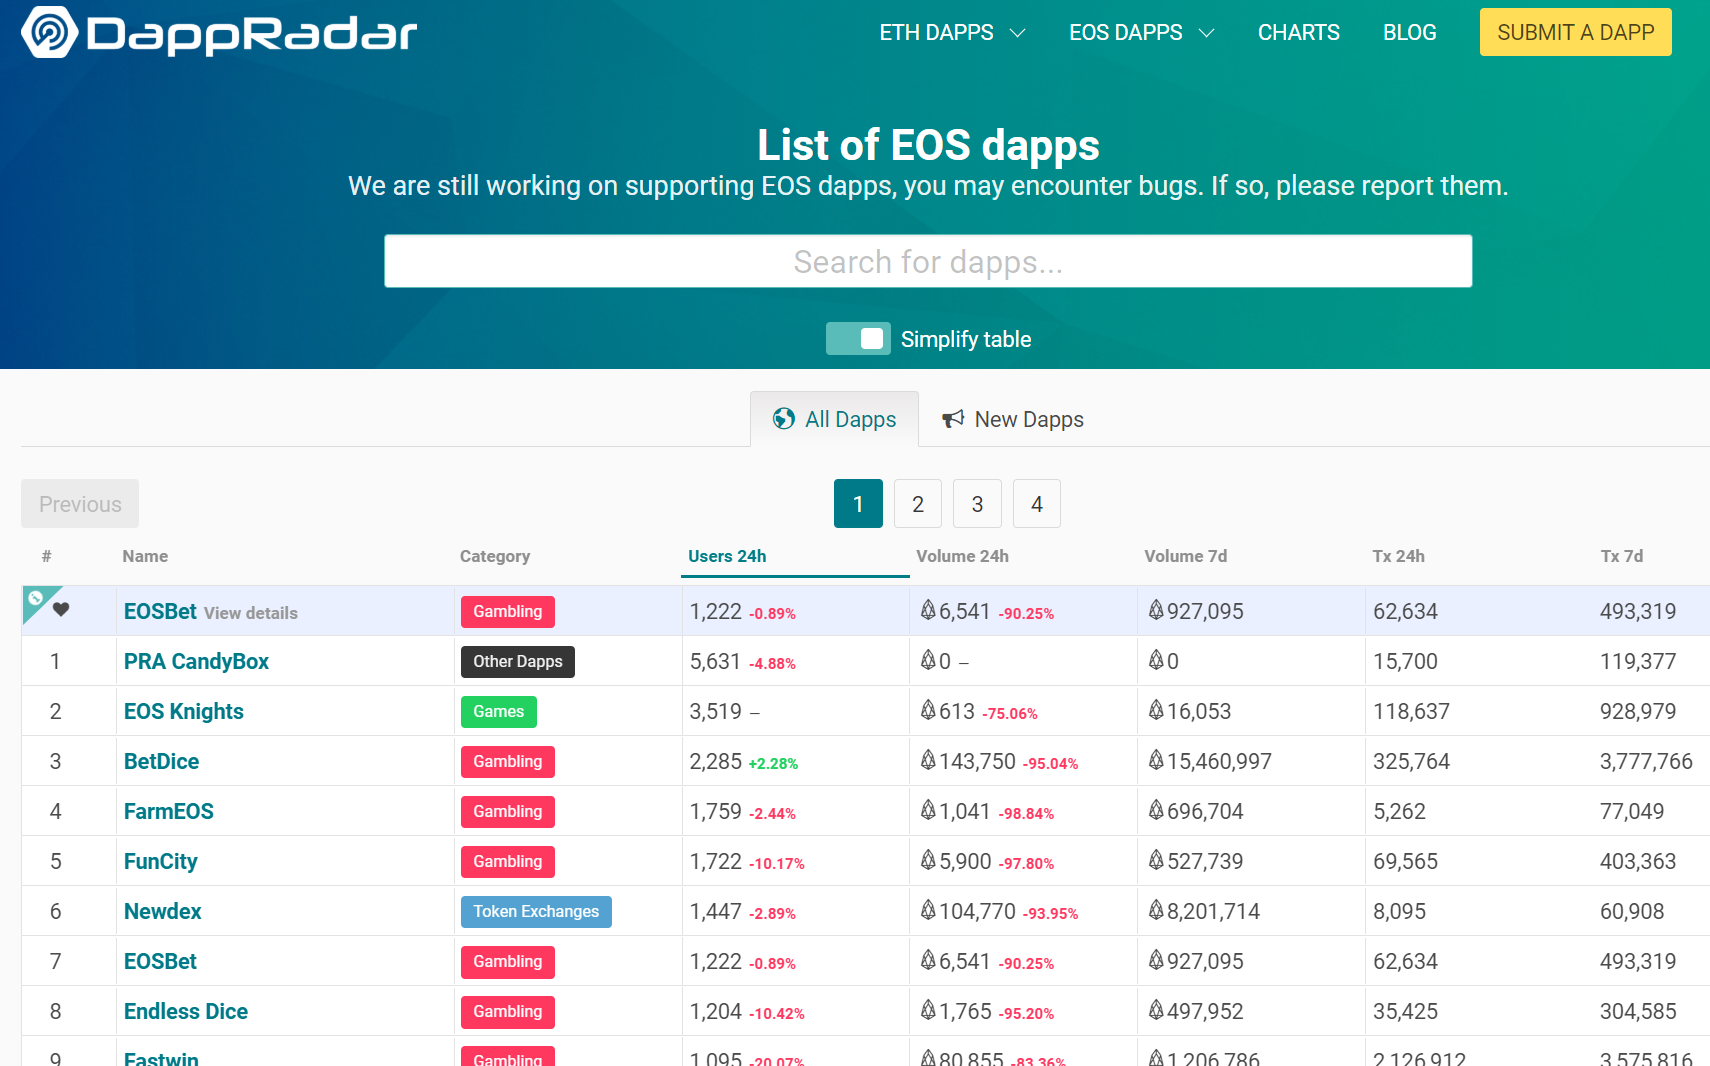Open the FunCity dapp

(x=160, y=861)
